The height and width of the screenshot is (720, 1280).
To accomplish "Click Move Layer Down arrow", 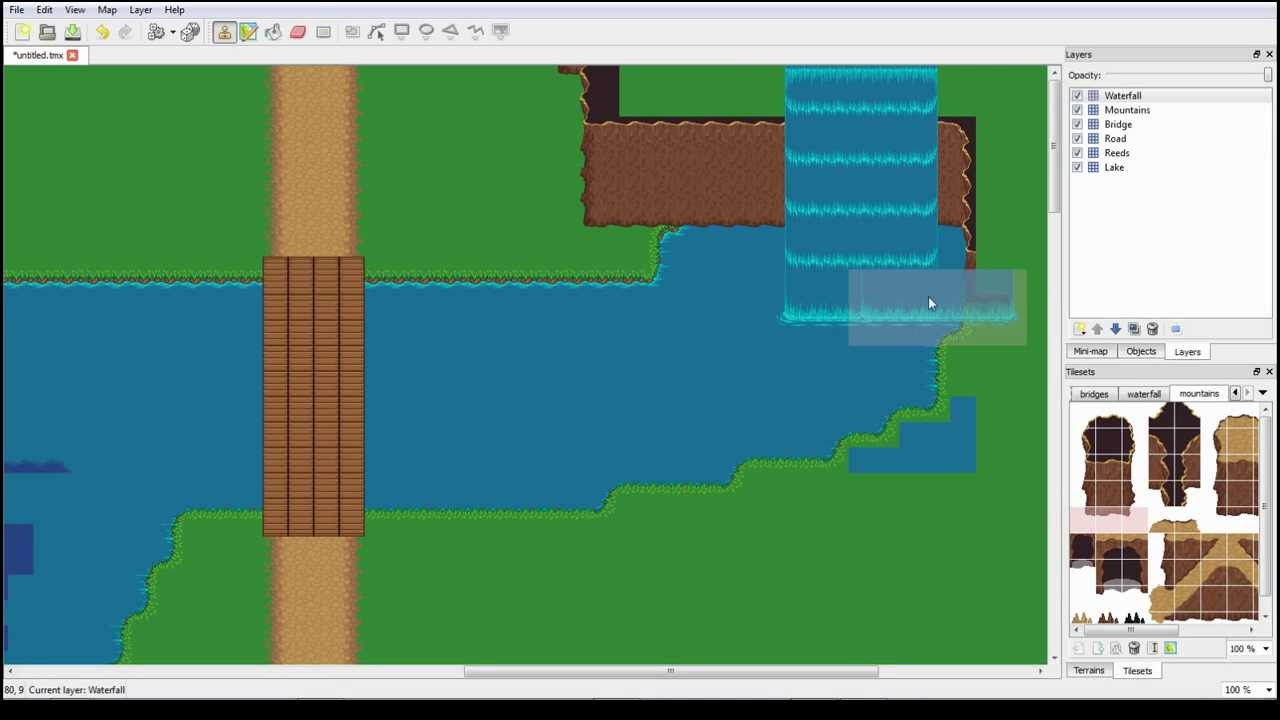I will point(1115,329).
